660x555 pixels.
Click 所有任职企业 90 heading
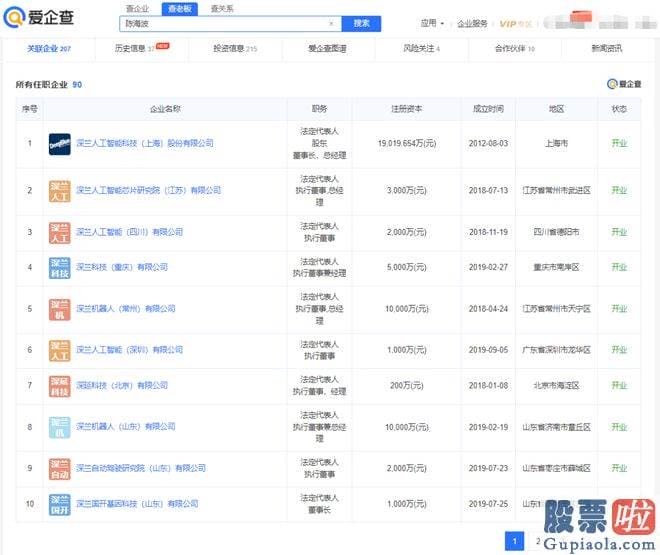pyautogui.click(x=49, y=85)
